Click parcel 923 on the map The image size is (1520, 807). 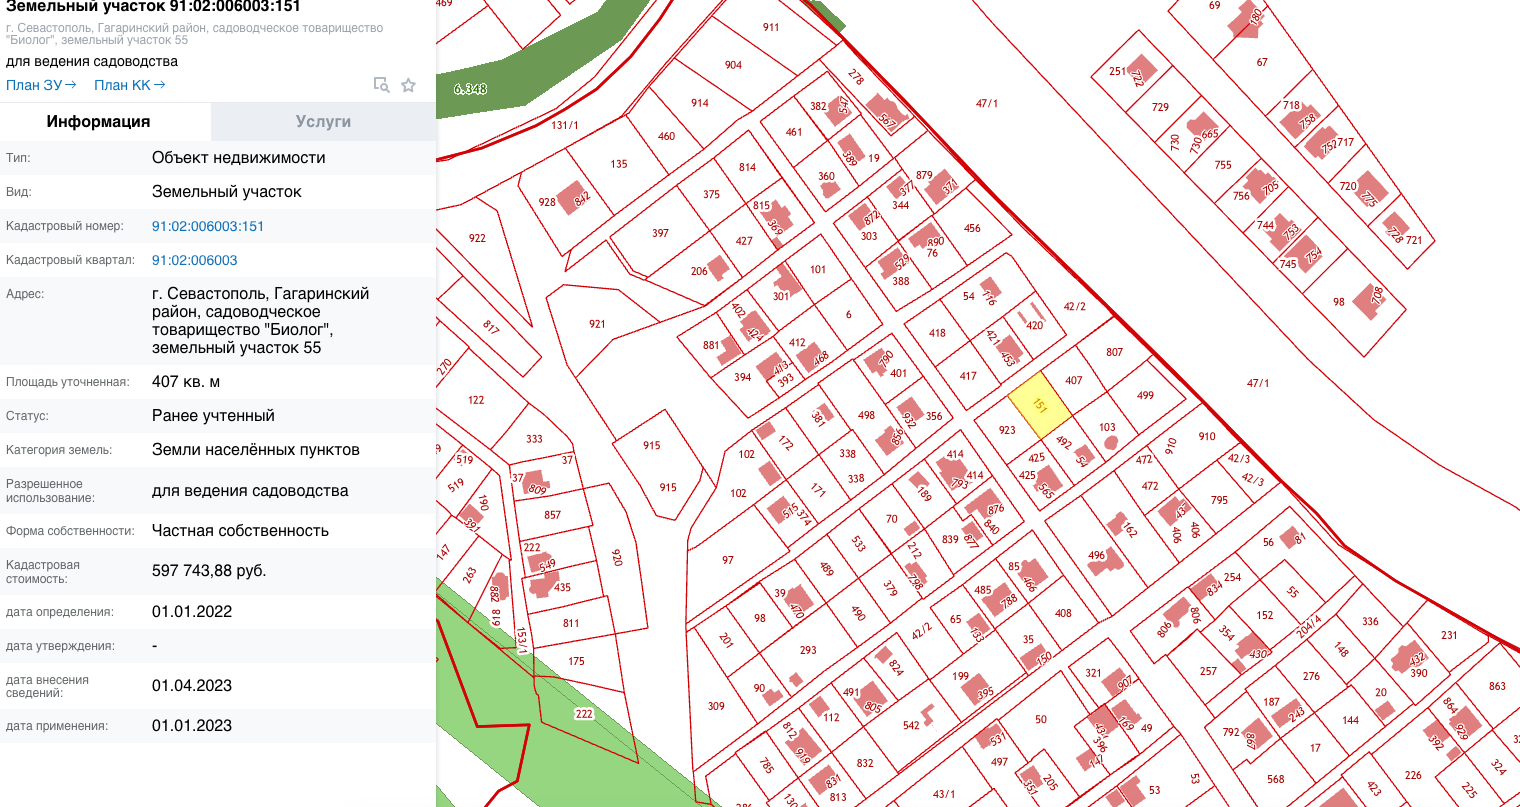(x=1007, y=430)
